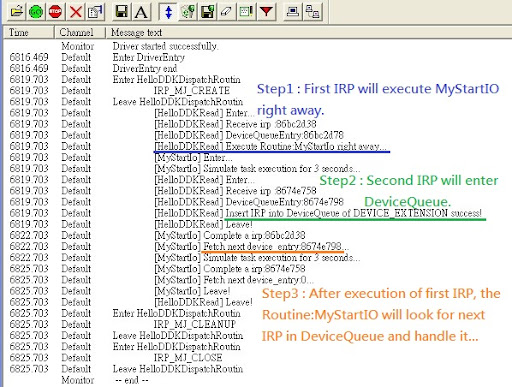Viewport: 512px width, 387px height.
Task: Click 'Complete a irp:8674e758' message
Action: point(230,269)
